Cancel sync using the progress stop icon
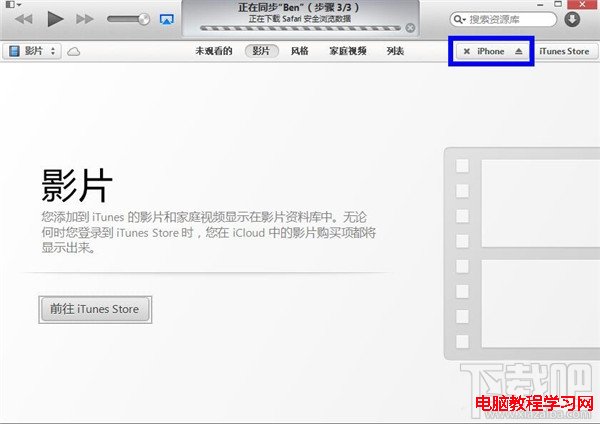 click(410, 28)
